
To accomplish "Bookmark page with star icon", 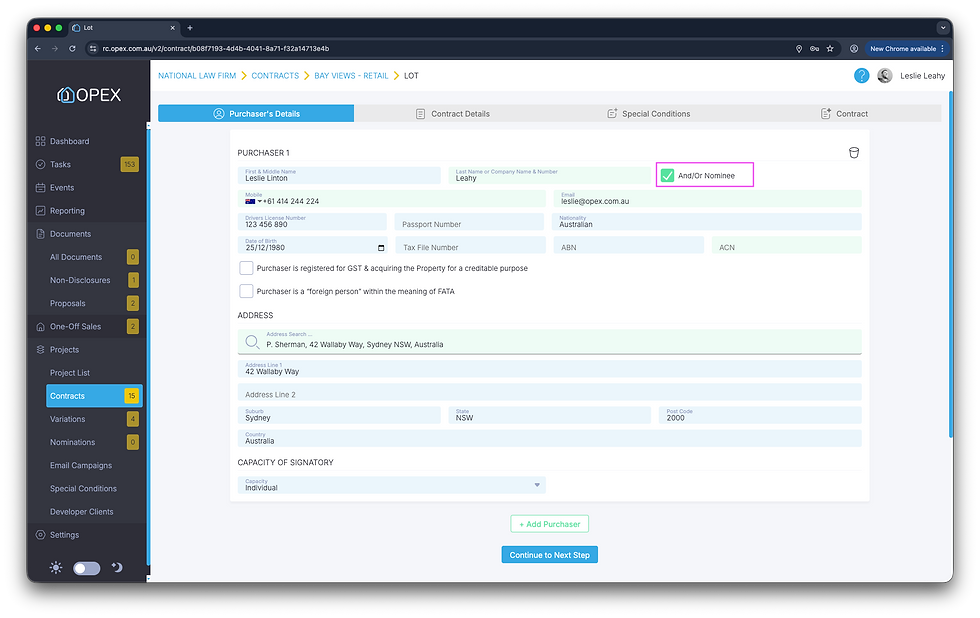I will point(830,49).
